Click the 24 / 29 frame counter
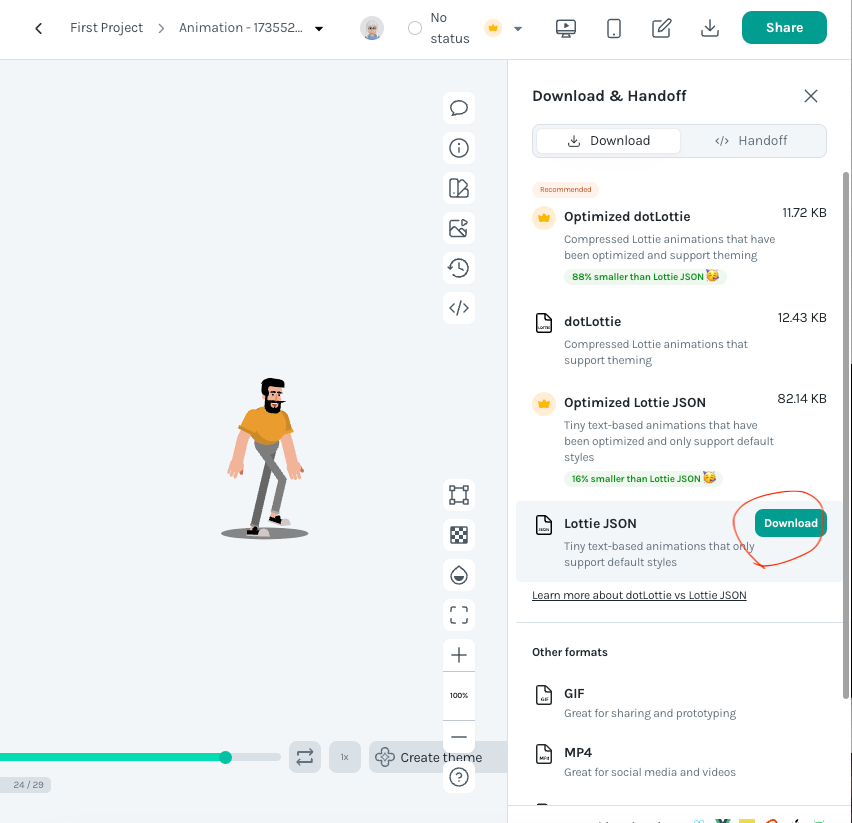Image resolution: width=852 pixels, height=823 pixels. point(28,785)
